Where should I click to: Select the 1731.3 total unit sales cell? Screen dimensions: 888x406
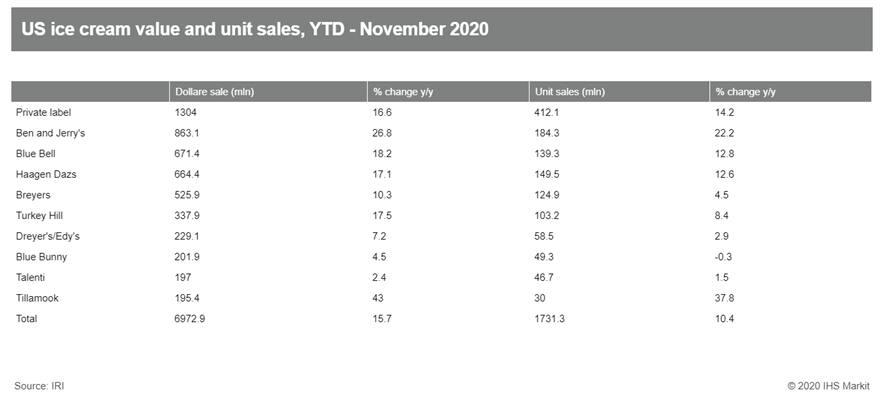tap(549, 317)
